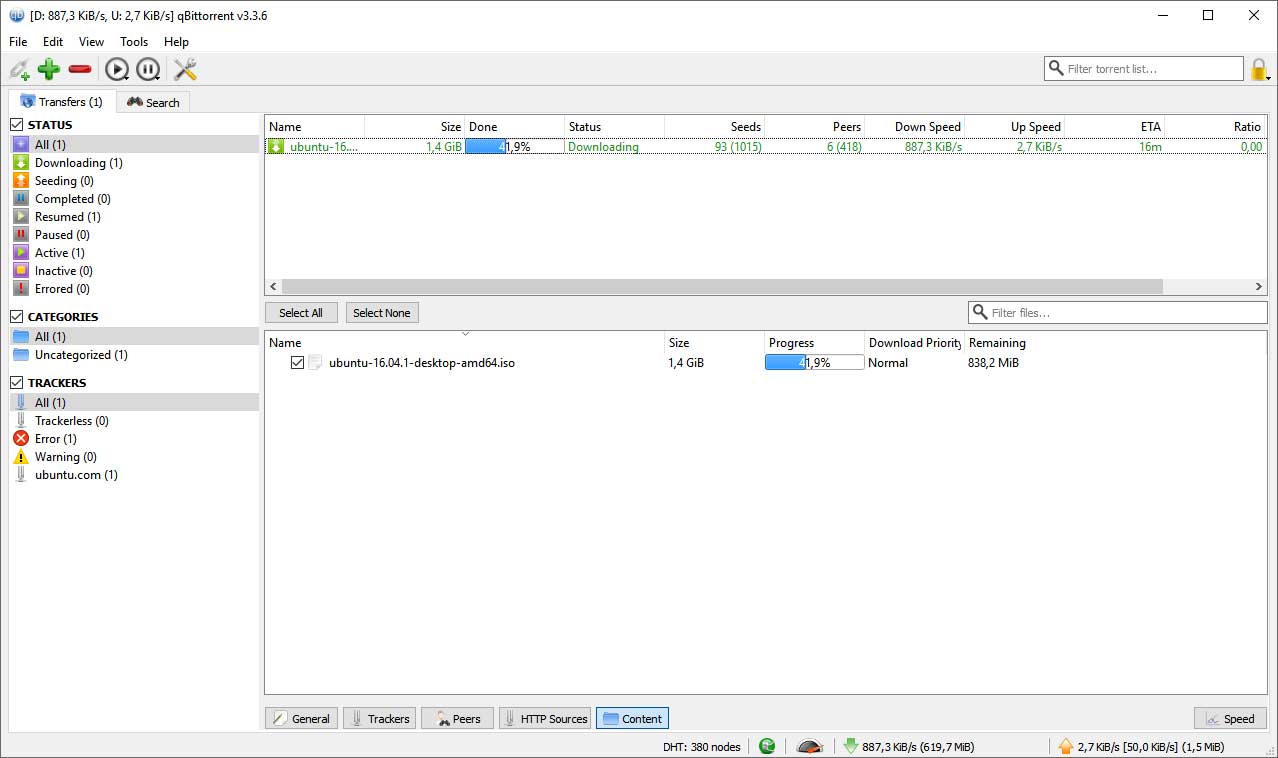Open the Help menu

click(x=176, y=42)
